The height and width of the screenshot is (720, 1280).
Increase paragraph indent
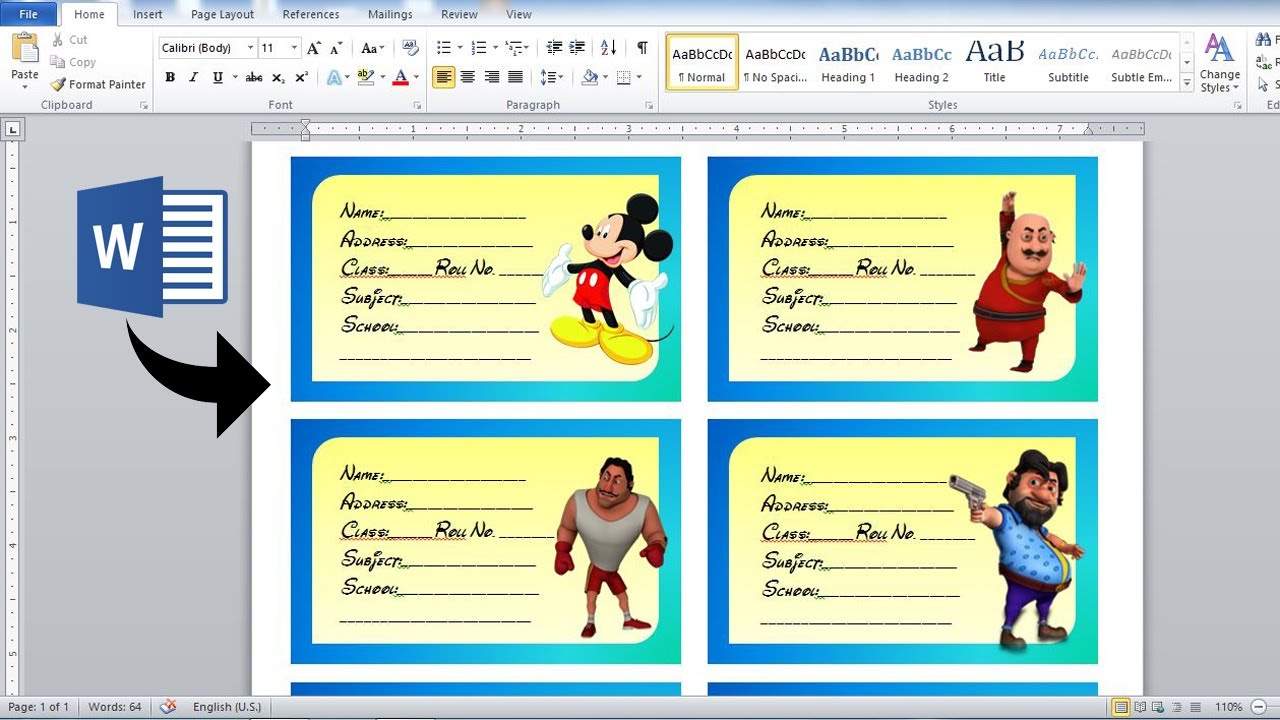pos(577,48)
